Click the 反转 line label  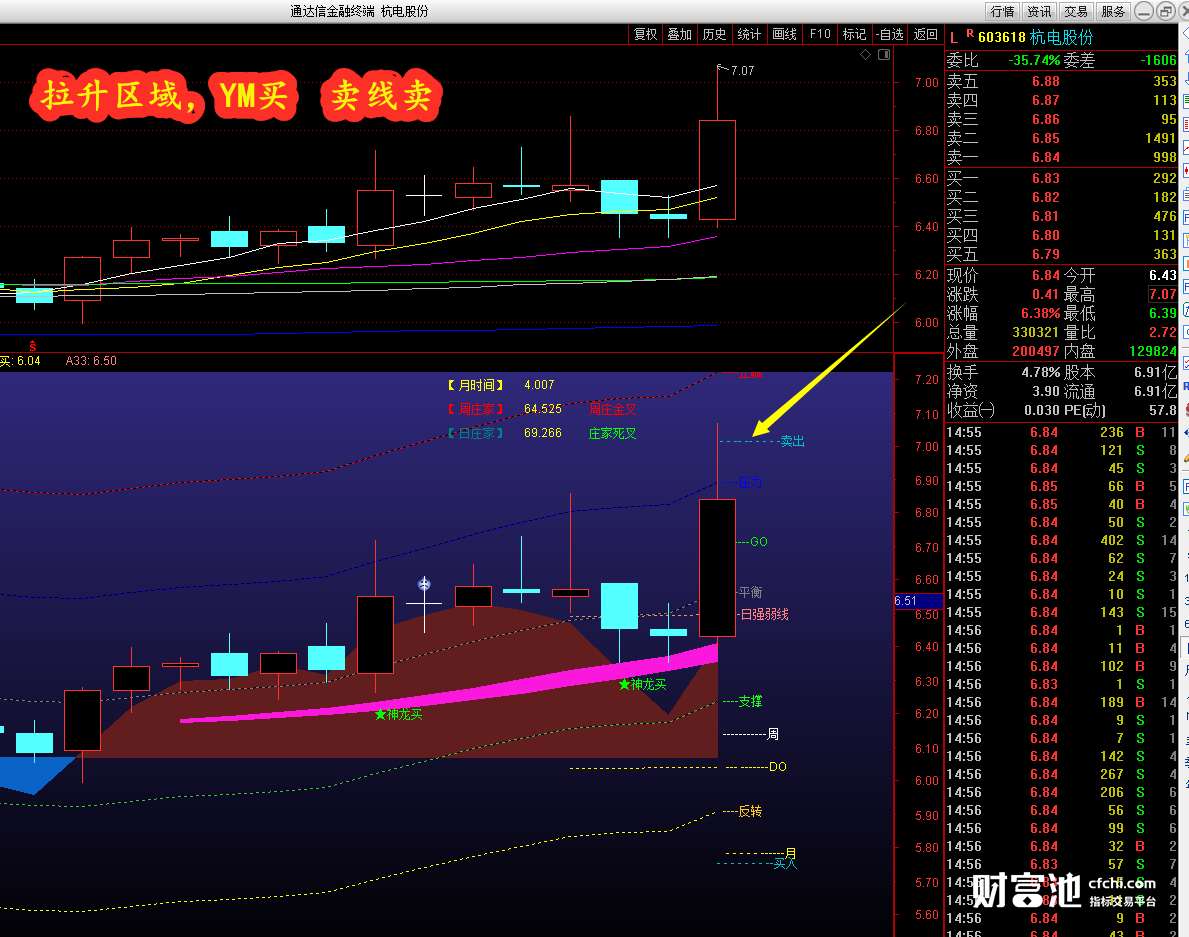tap(750, 811)
